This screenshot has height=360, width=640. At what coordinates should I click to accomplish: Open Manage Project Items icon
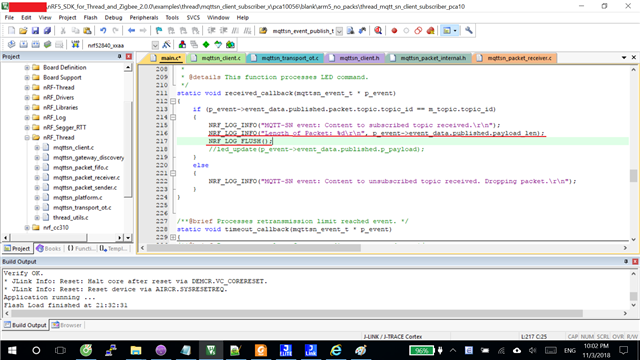pos(182,44)
